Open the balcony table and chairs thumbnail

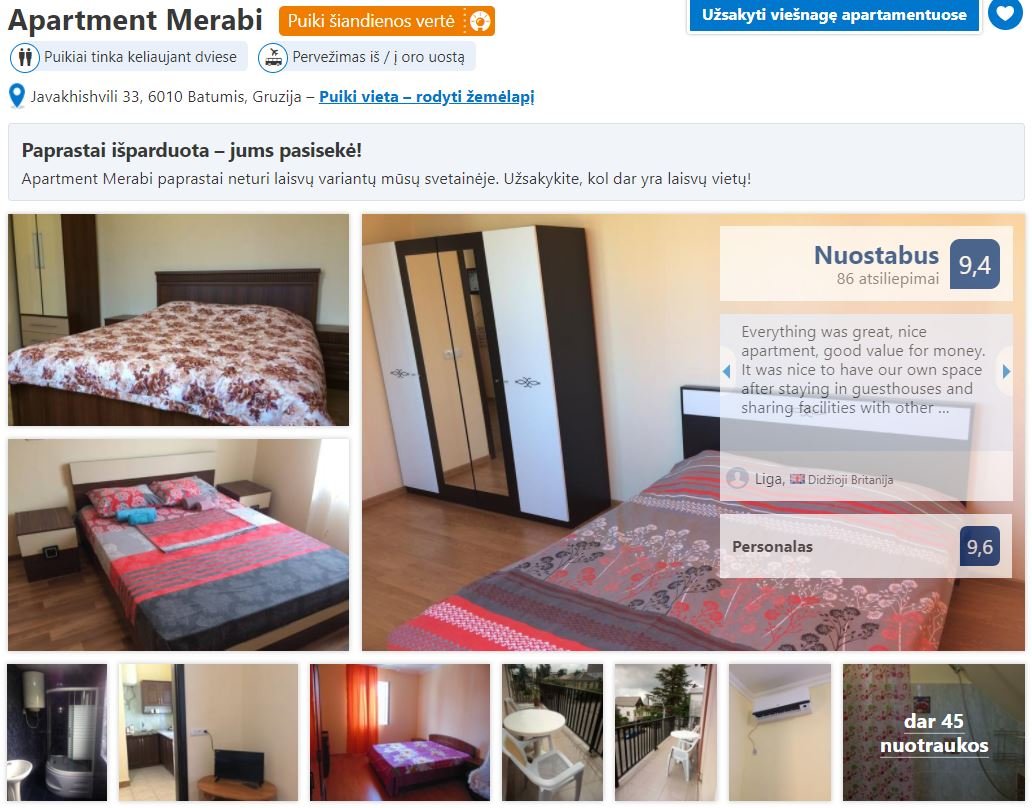552,732
